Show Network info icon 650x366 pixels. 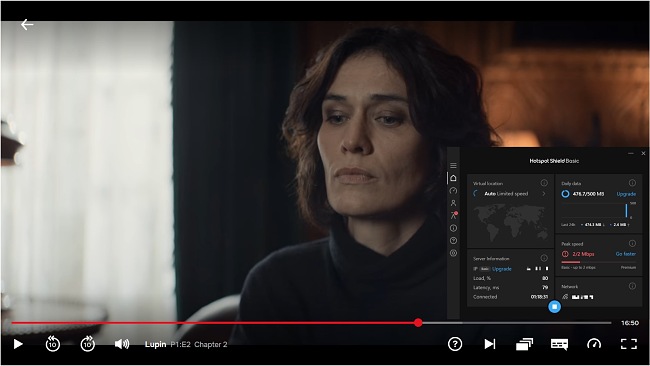[632, 286]
